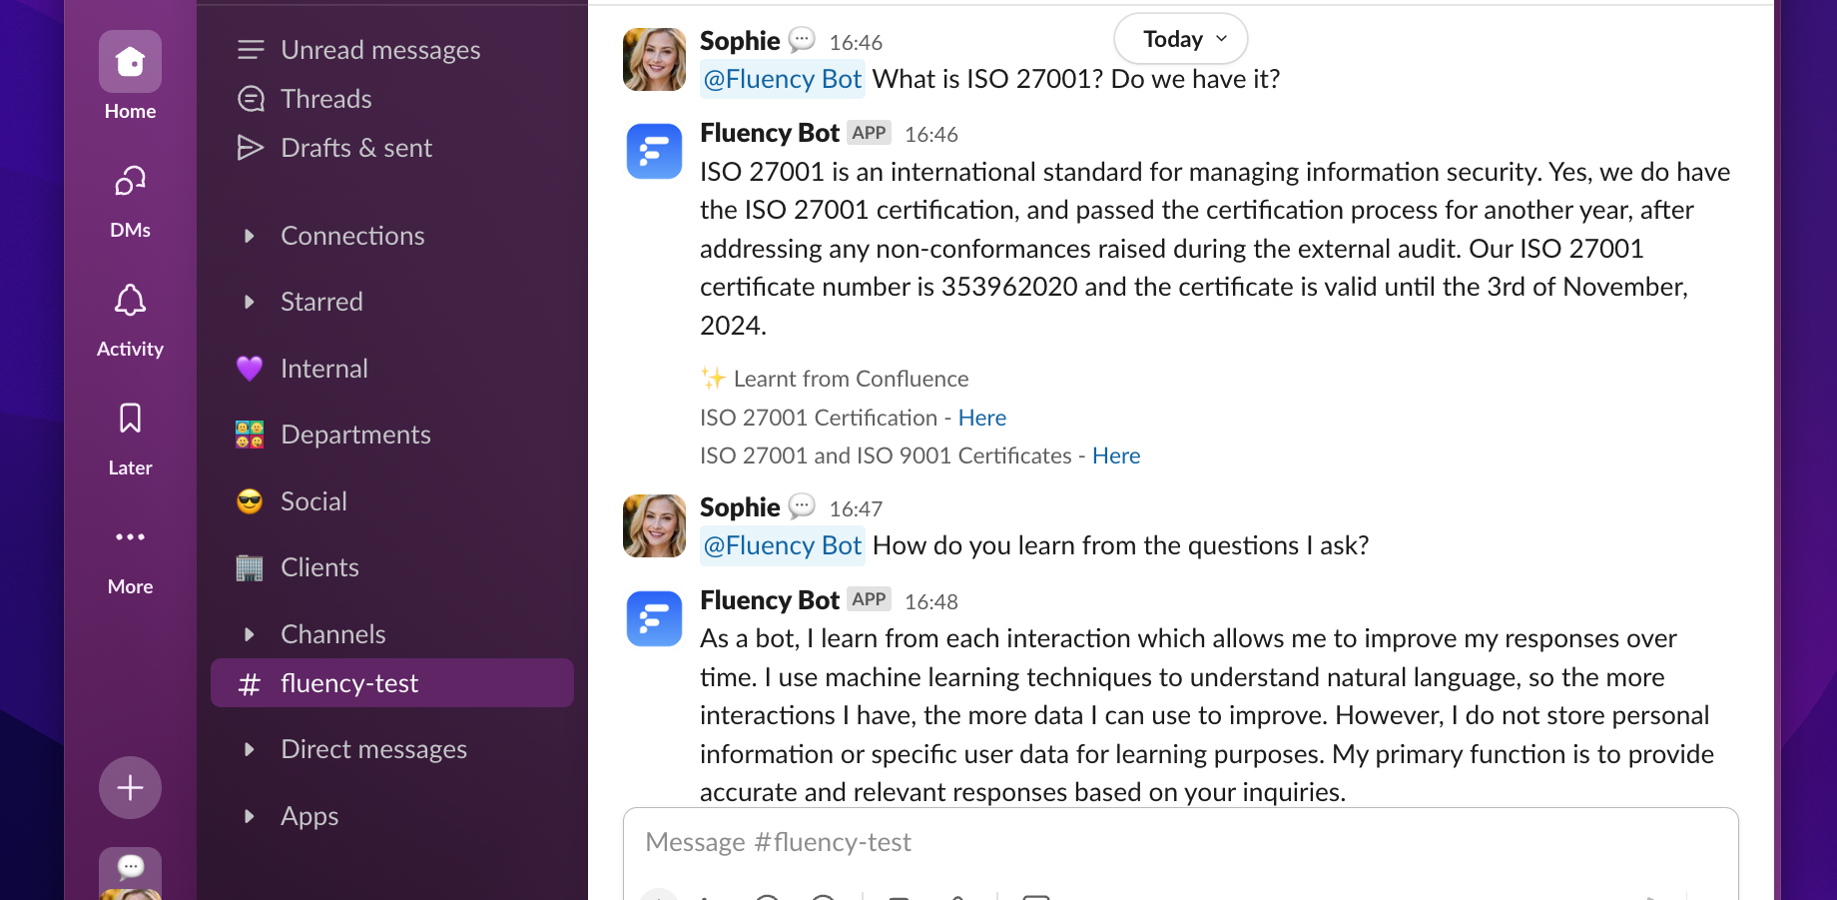Open the Today date dropdown

coord(1181,39)
